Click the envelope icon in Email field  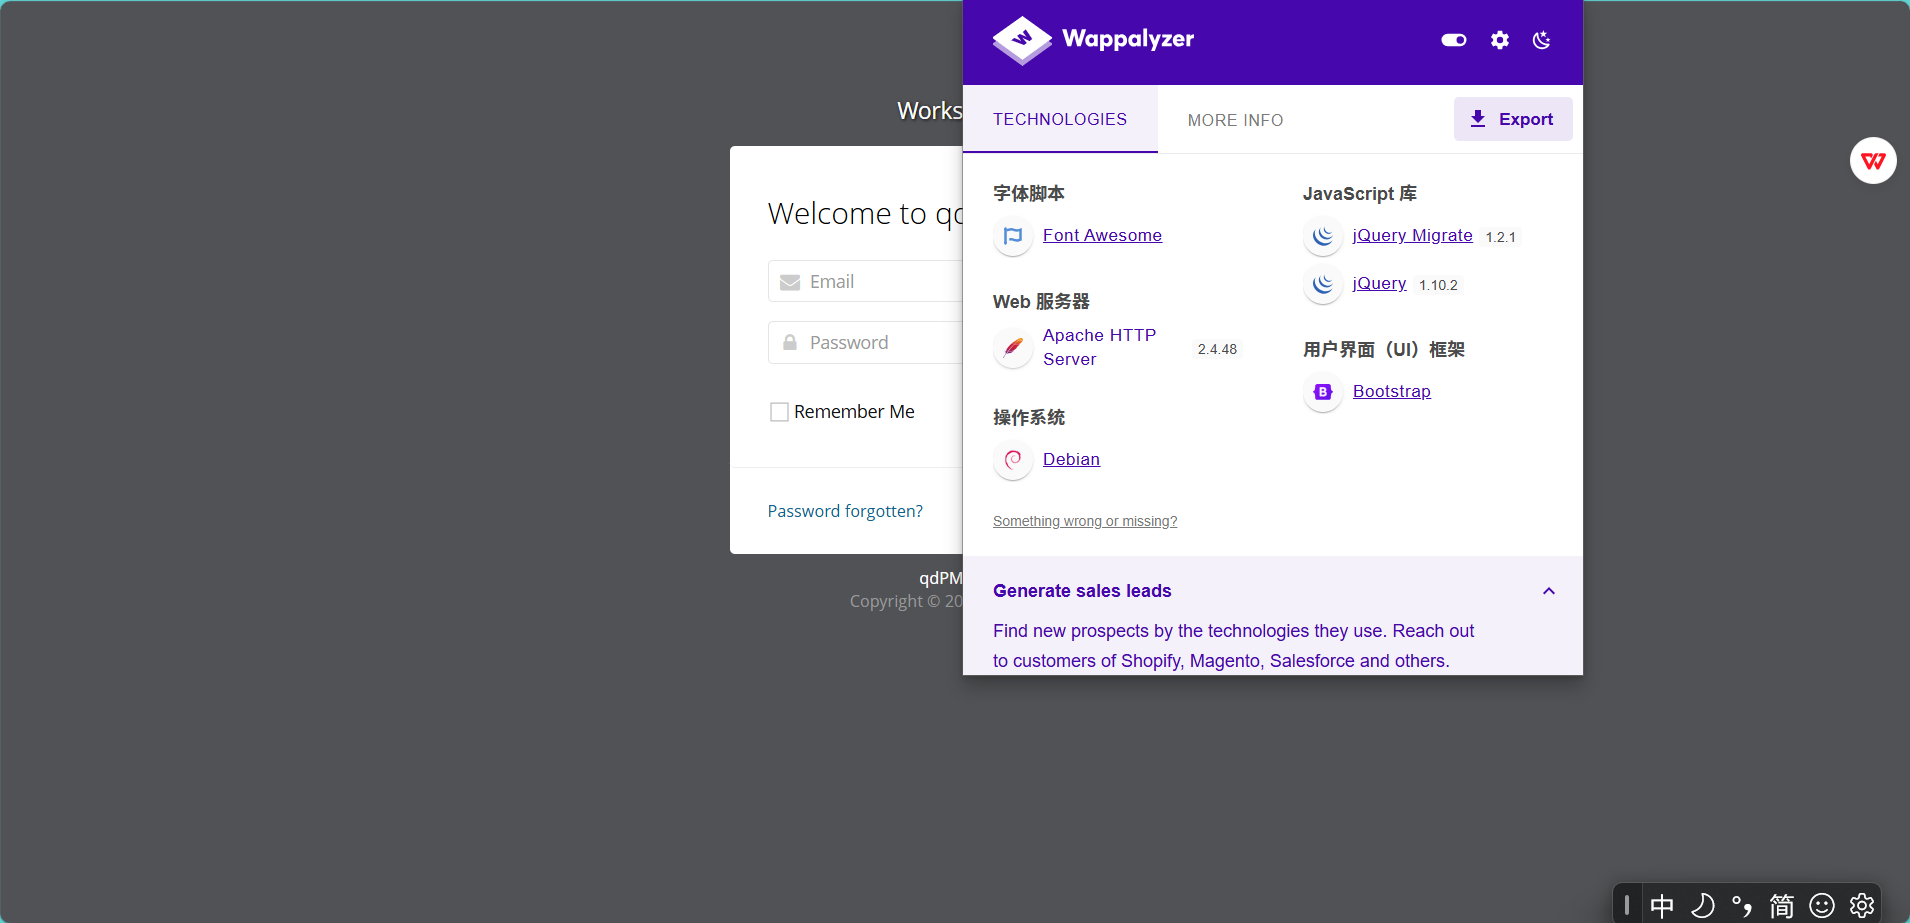790,283
